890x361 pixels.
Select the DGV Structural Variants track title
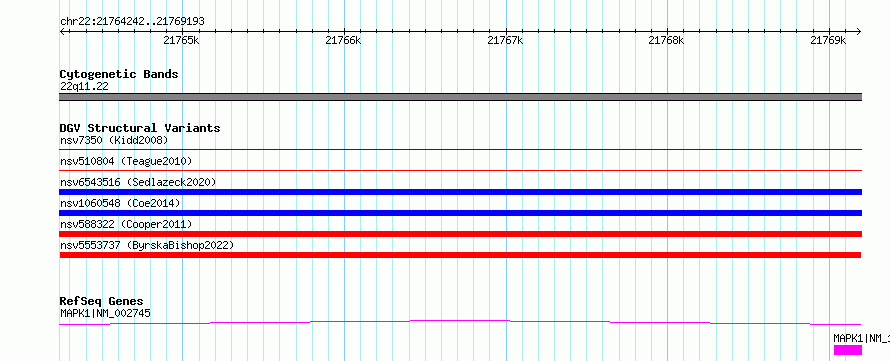140,128
